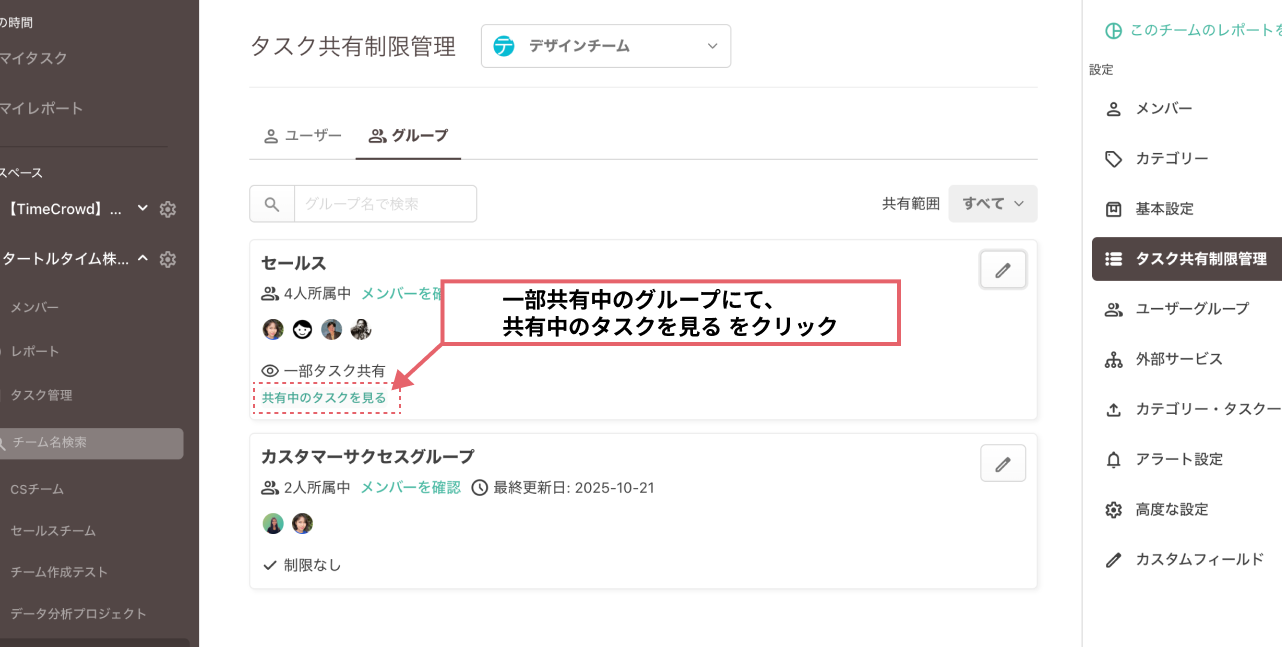Viewport: 1282px width, 647px height.
Task: Open 基本設定 using its icon
Action: pyautogui.click(x=1113, y=208)
